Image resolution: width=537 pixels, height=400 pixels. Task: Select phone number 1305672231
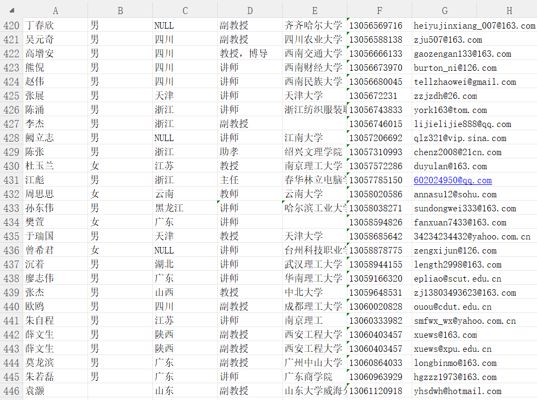click(x=373, y=96)
